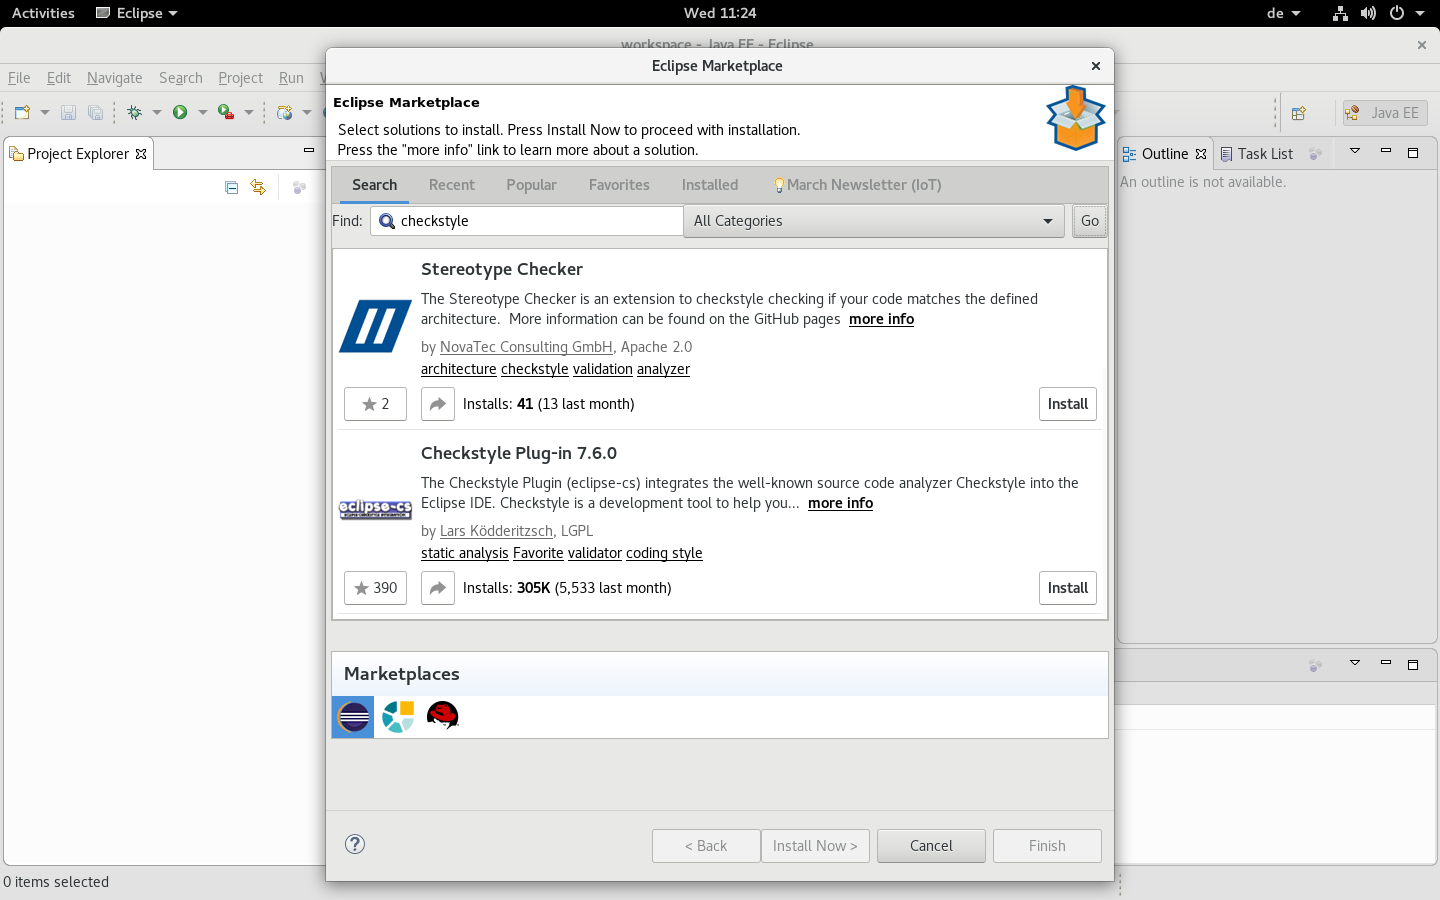Select the Eclipse Marketplace icon under Marketplaces
The height and width of the screenshot is (900, 1440).
(x=352, y=716)
